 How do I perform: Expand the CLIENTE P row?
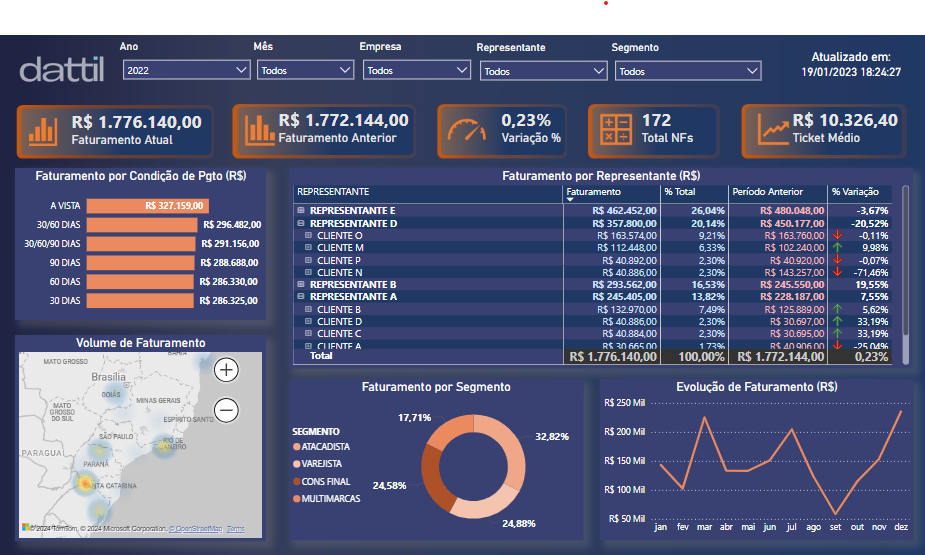308,260
